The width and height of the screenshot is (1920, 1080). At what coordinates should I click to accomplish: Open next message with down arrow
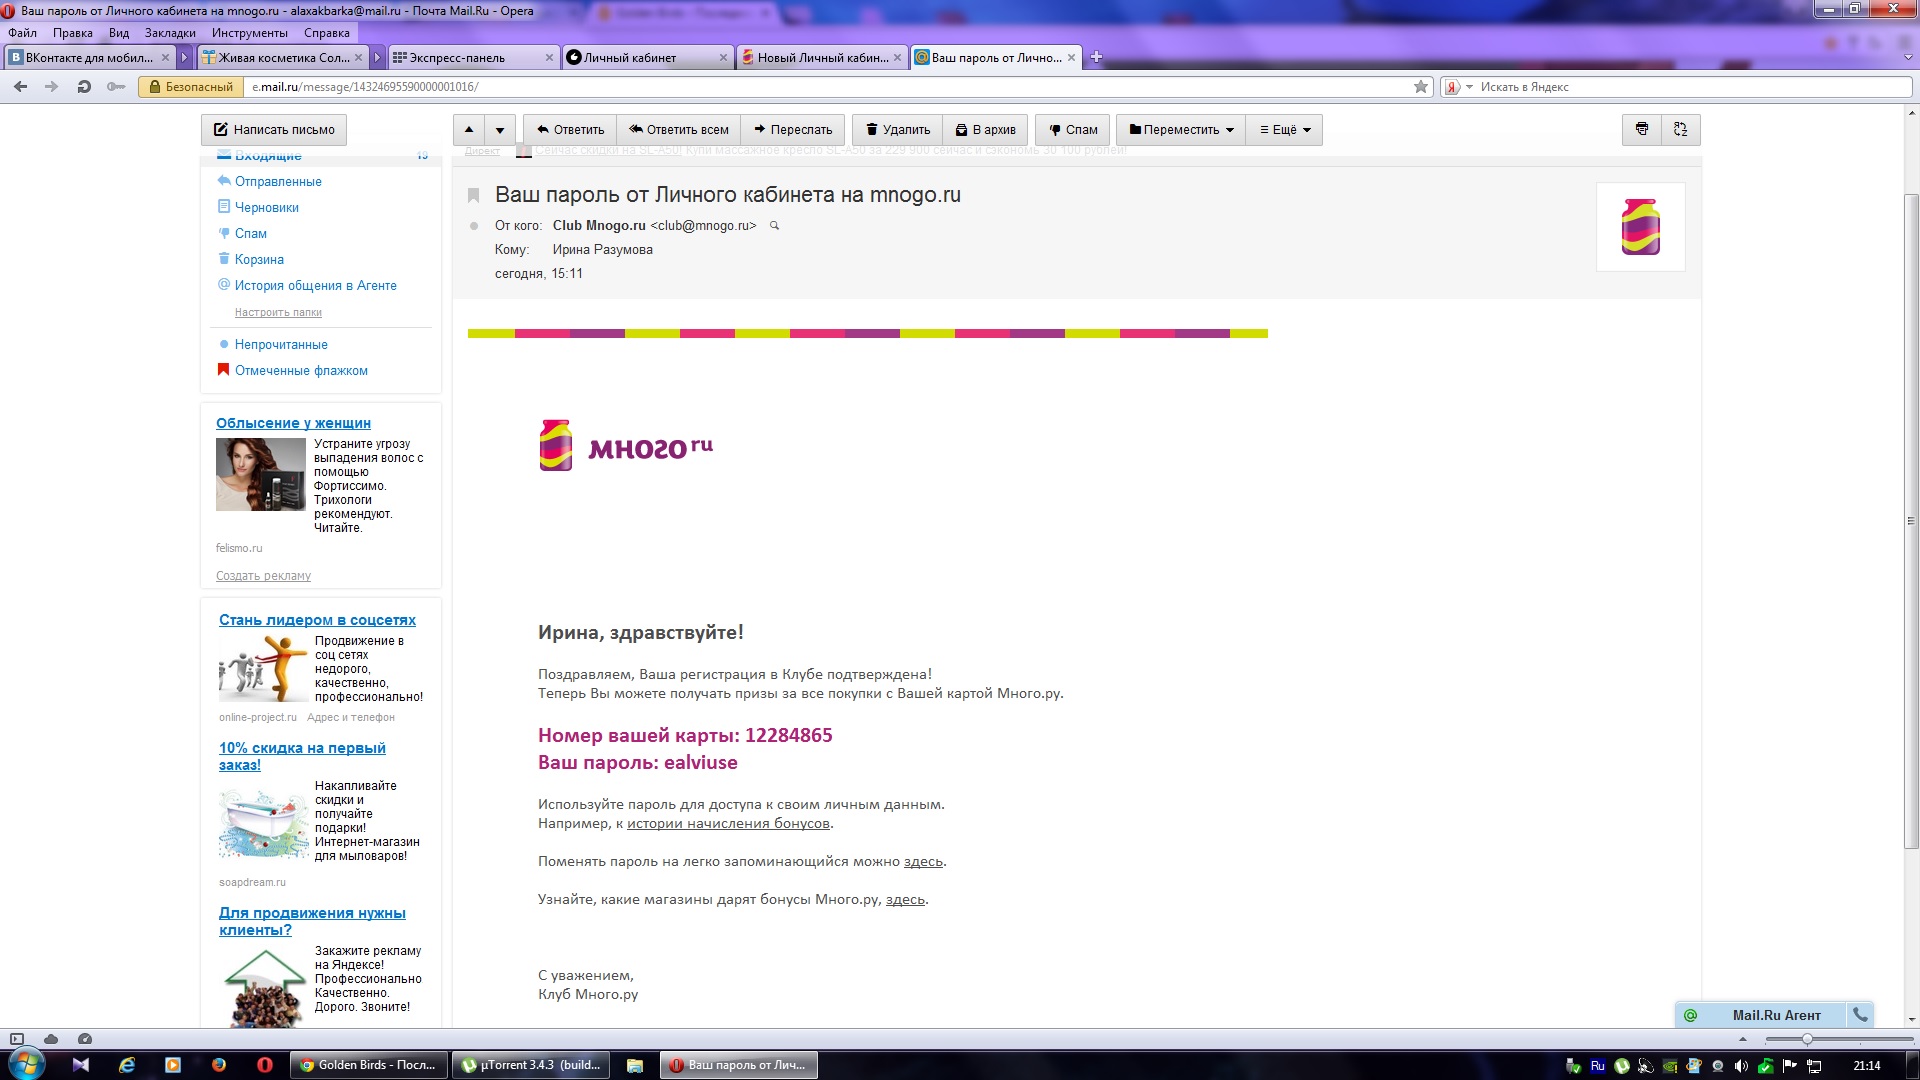(500, 130)
